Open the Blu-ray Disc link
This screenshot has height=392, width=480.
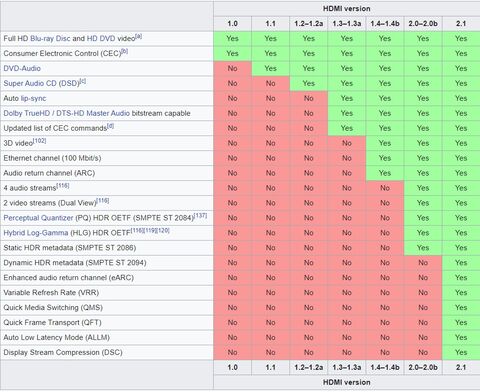click(50, 39)
